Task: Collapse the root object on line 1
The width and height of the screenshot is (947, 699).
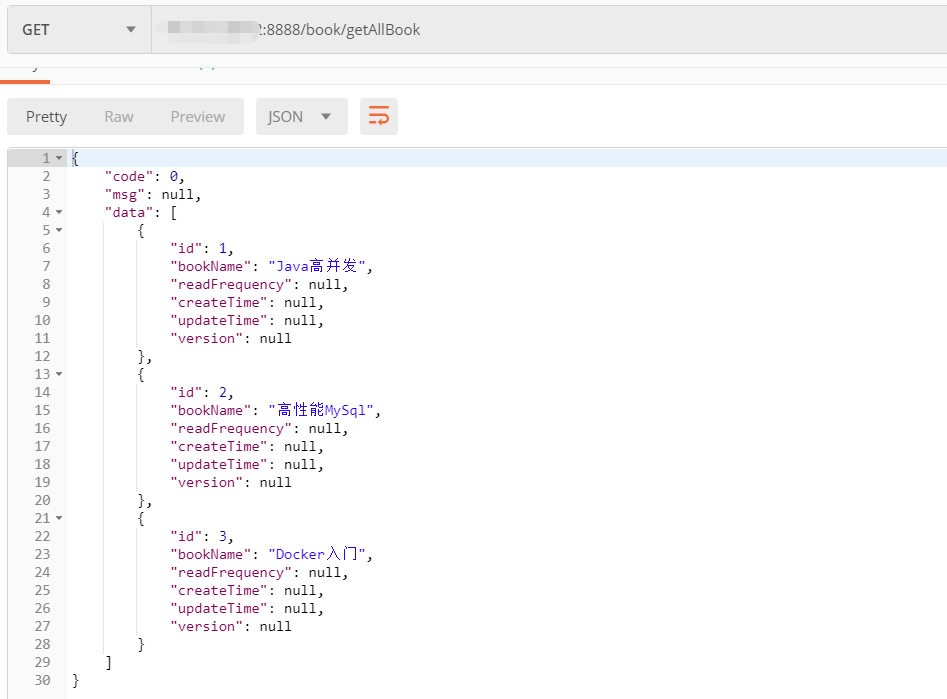Action: point(59,159)
